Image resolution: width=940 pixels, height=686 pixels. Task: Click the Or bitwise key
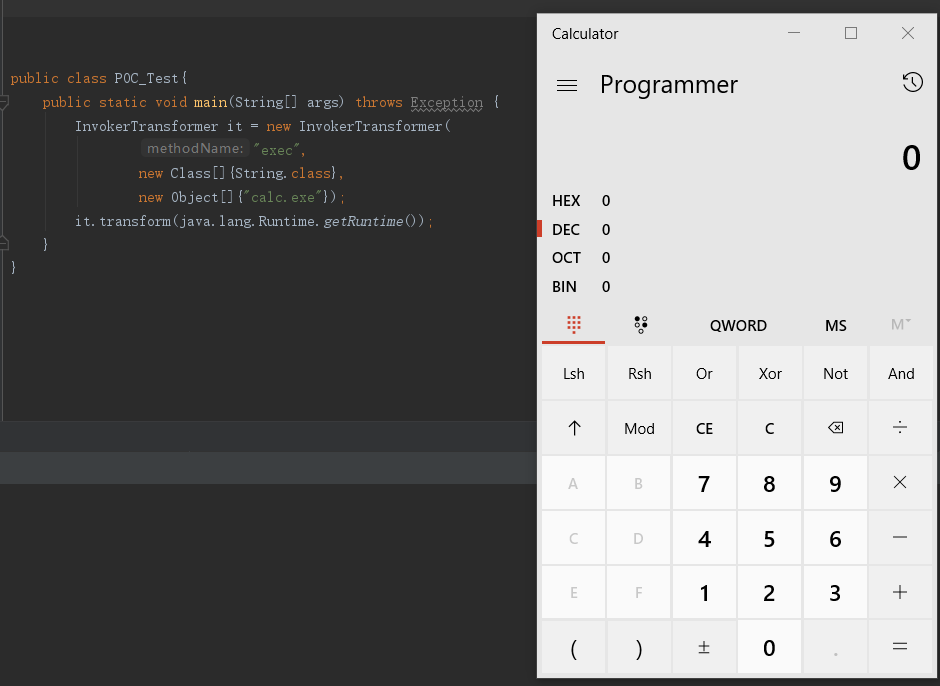pyautogui.click(x=704, y=373)
